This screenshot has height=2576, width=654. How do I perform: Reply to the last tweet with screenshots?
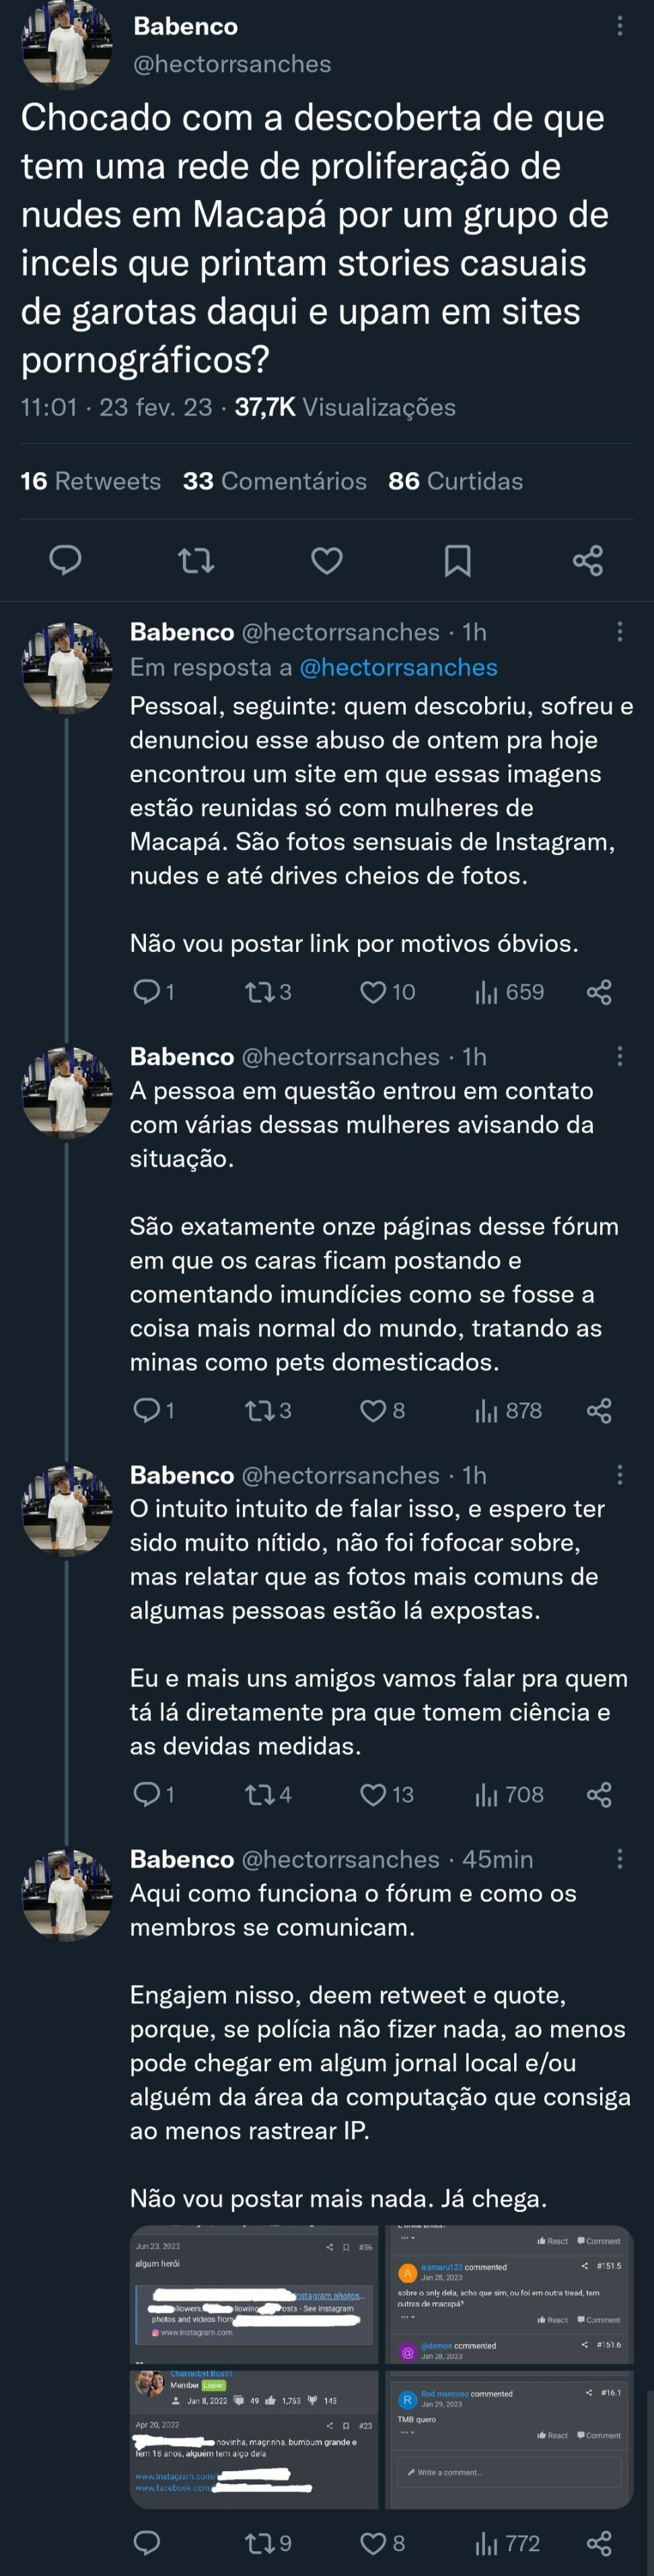pos(147,2542)
